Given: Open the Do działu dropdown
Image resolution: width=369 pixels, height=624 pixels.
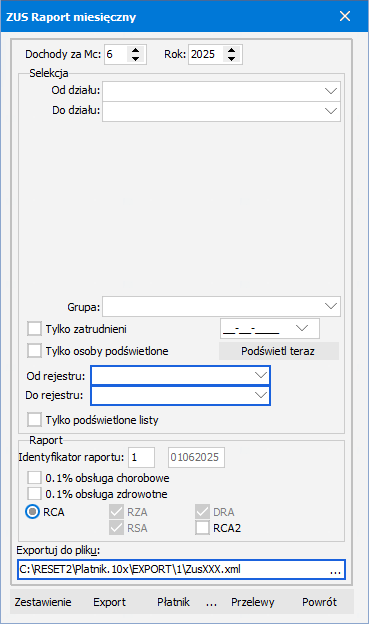Looking at the screenshot, I should tap(331, 111).
